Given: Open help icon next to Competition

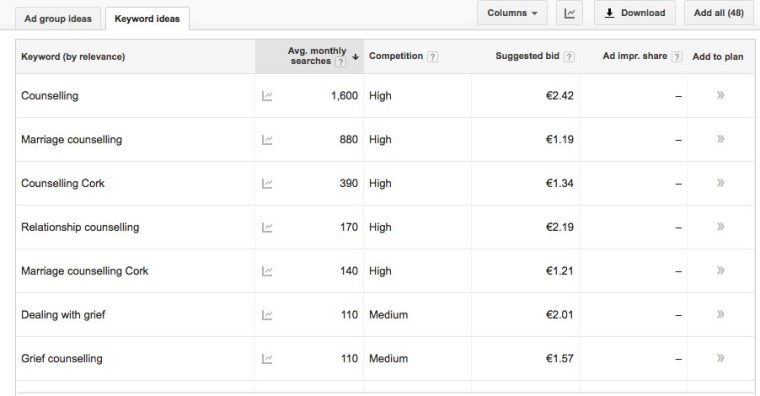Looking at the screenshot, I should coord(432,57).
